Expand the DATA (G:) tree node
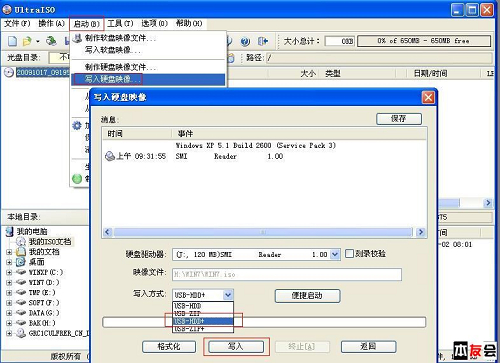 9,313
